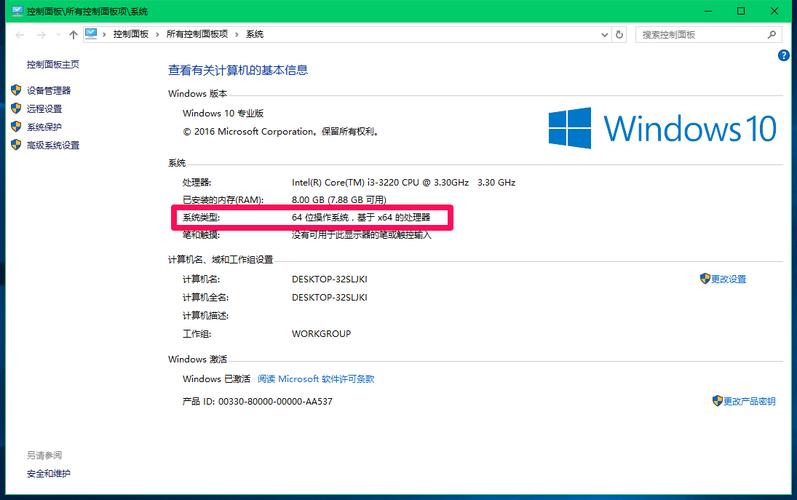Go up one level with the Up arrow
The width and height of the screenshot is (797, 500).
[73, 35]
